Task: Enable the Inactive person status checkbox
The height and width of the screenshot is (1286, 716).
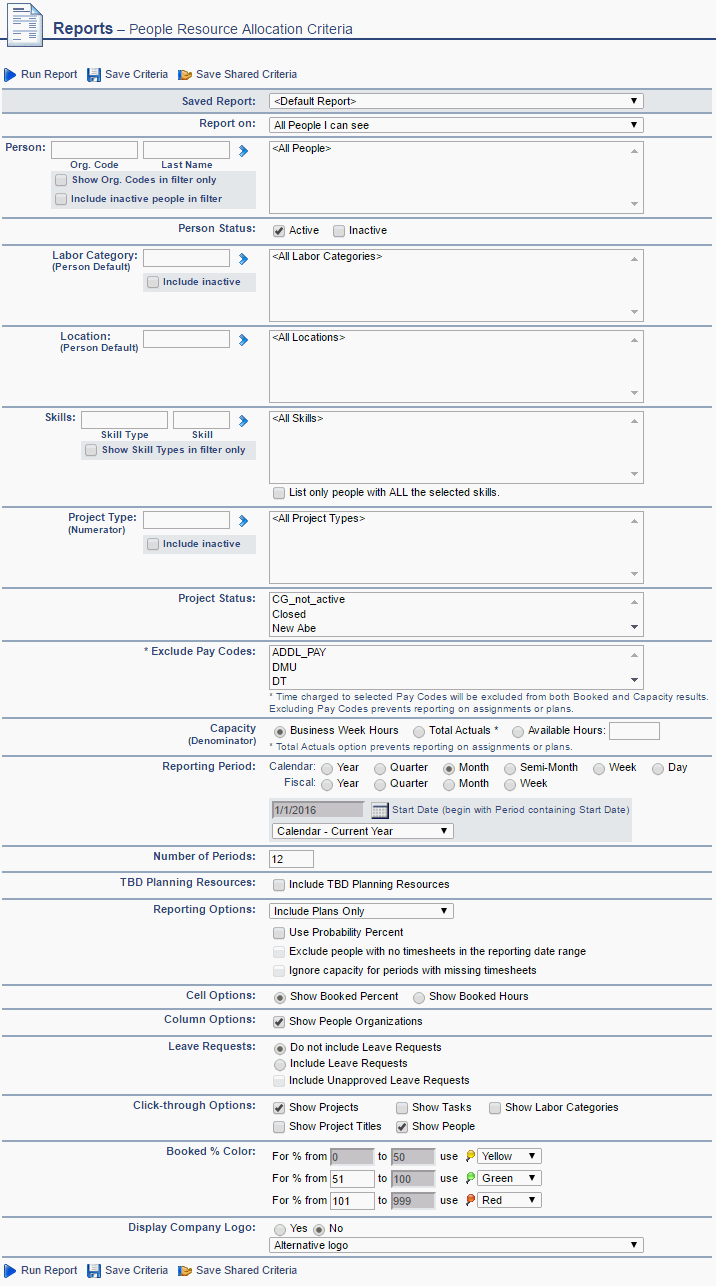Action: (339, 231)
